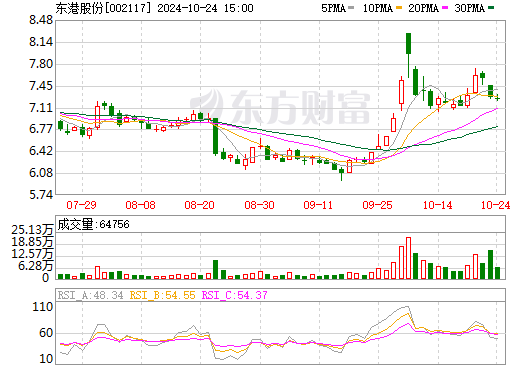Viewport: 520px width, 365px height.
Task: Click the 6.08 price axis label
Action: pyautogui.click(x=41, y=173)
